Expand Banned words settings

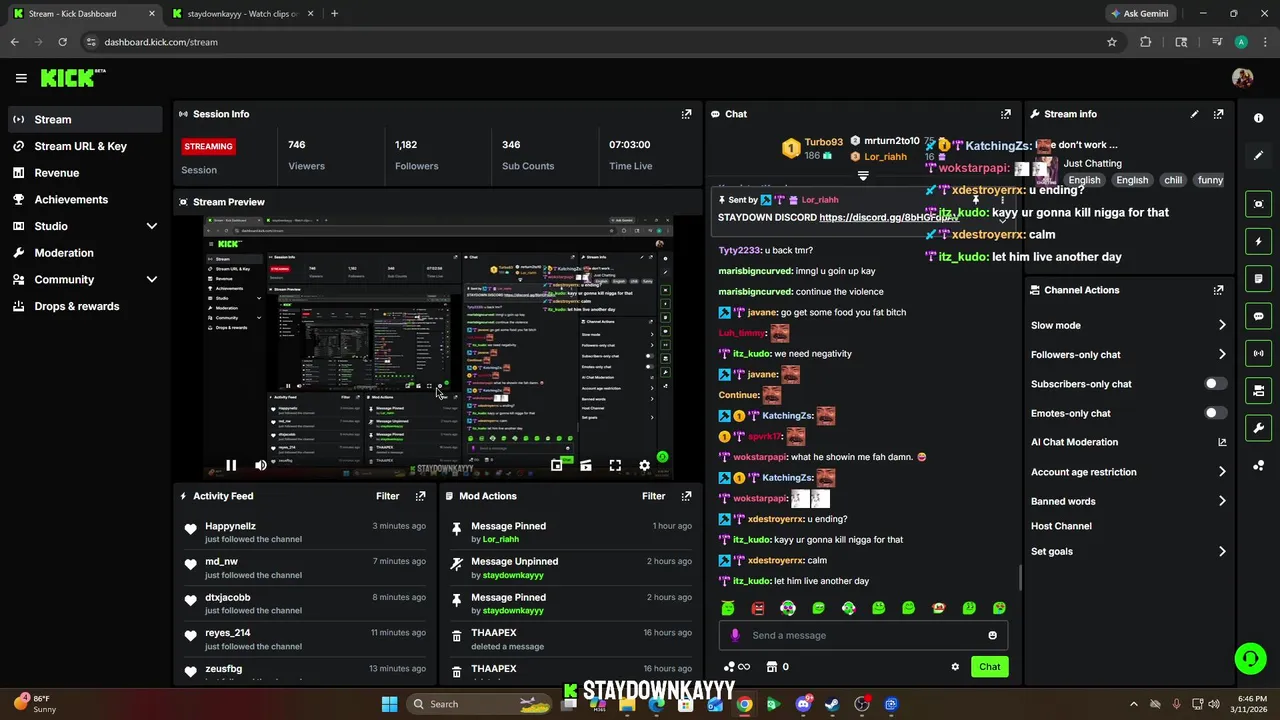1222,501
